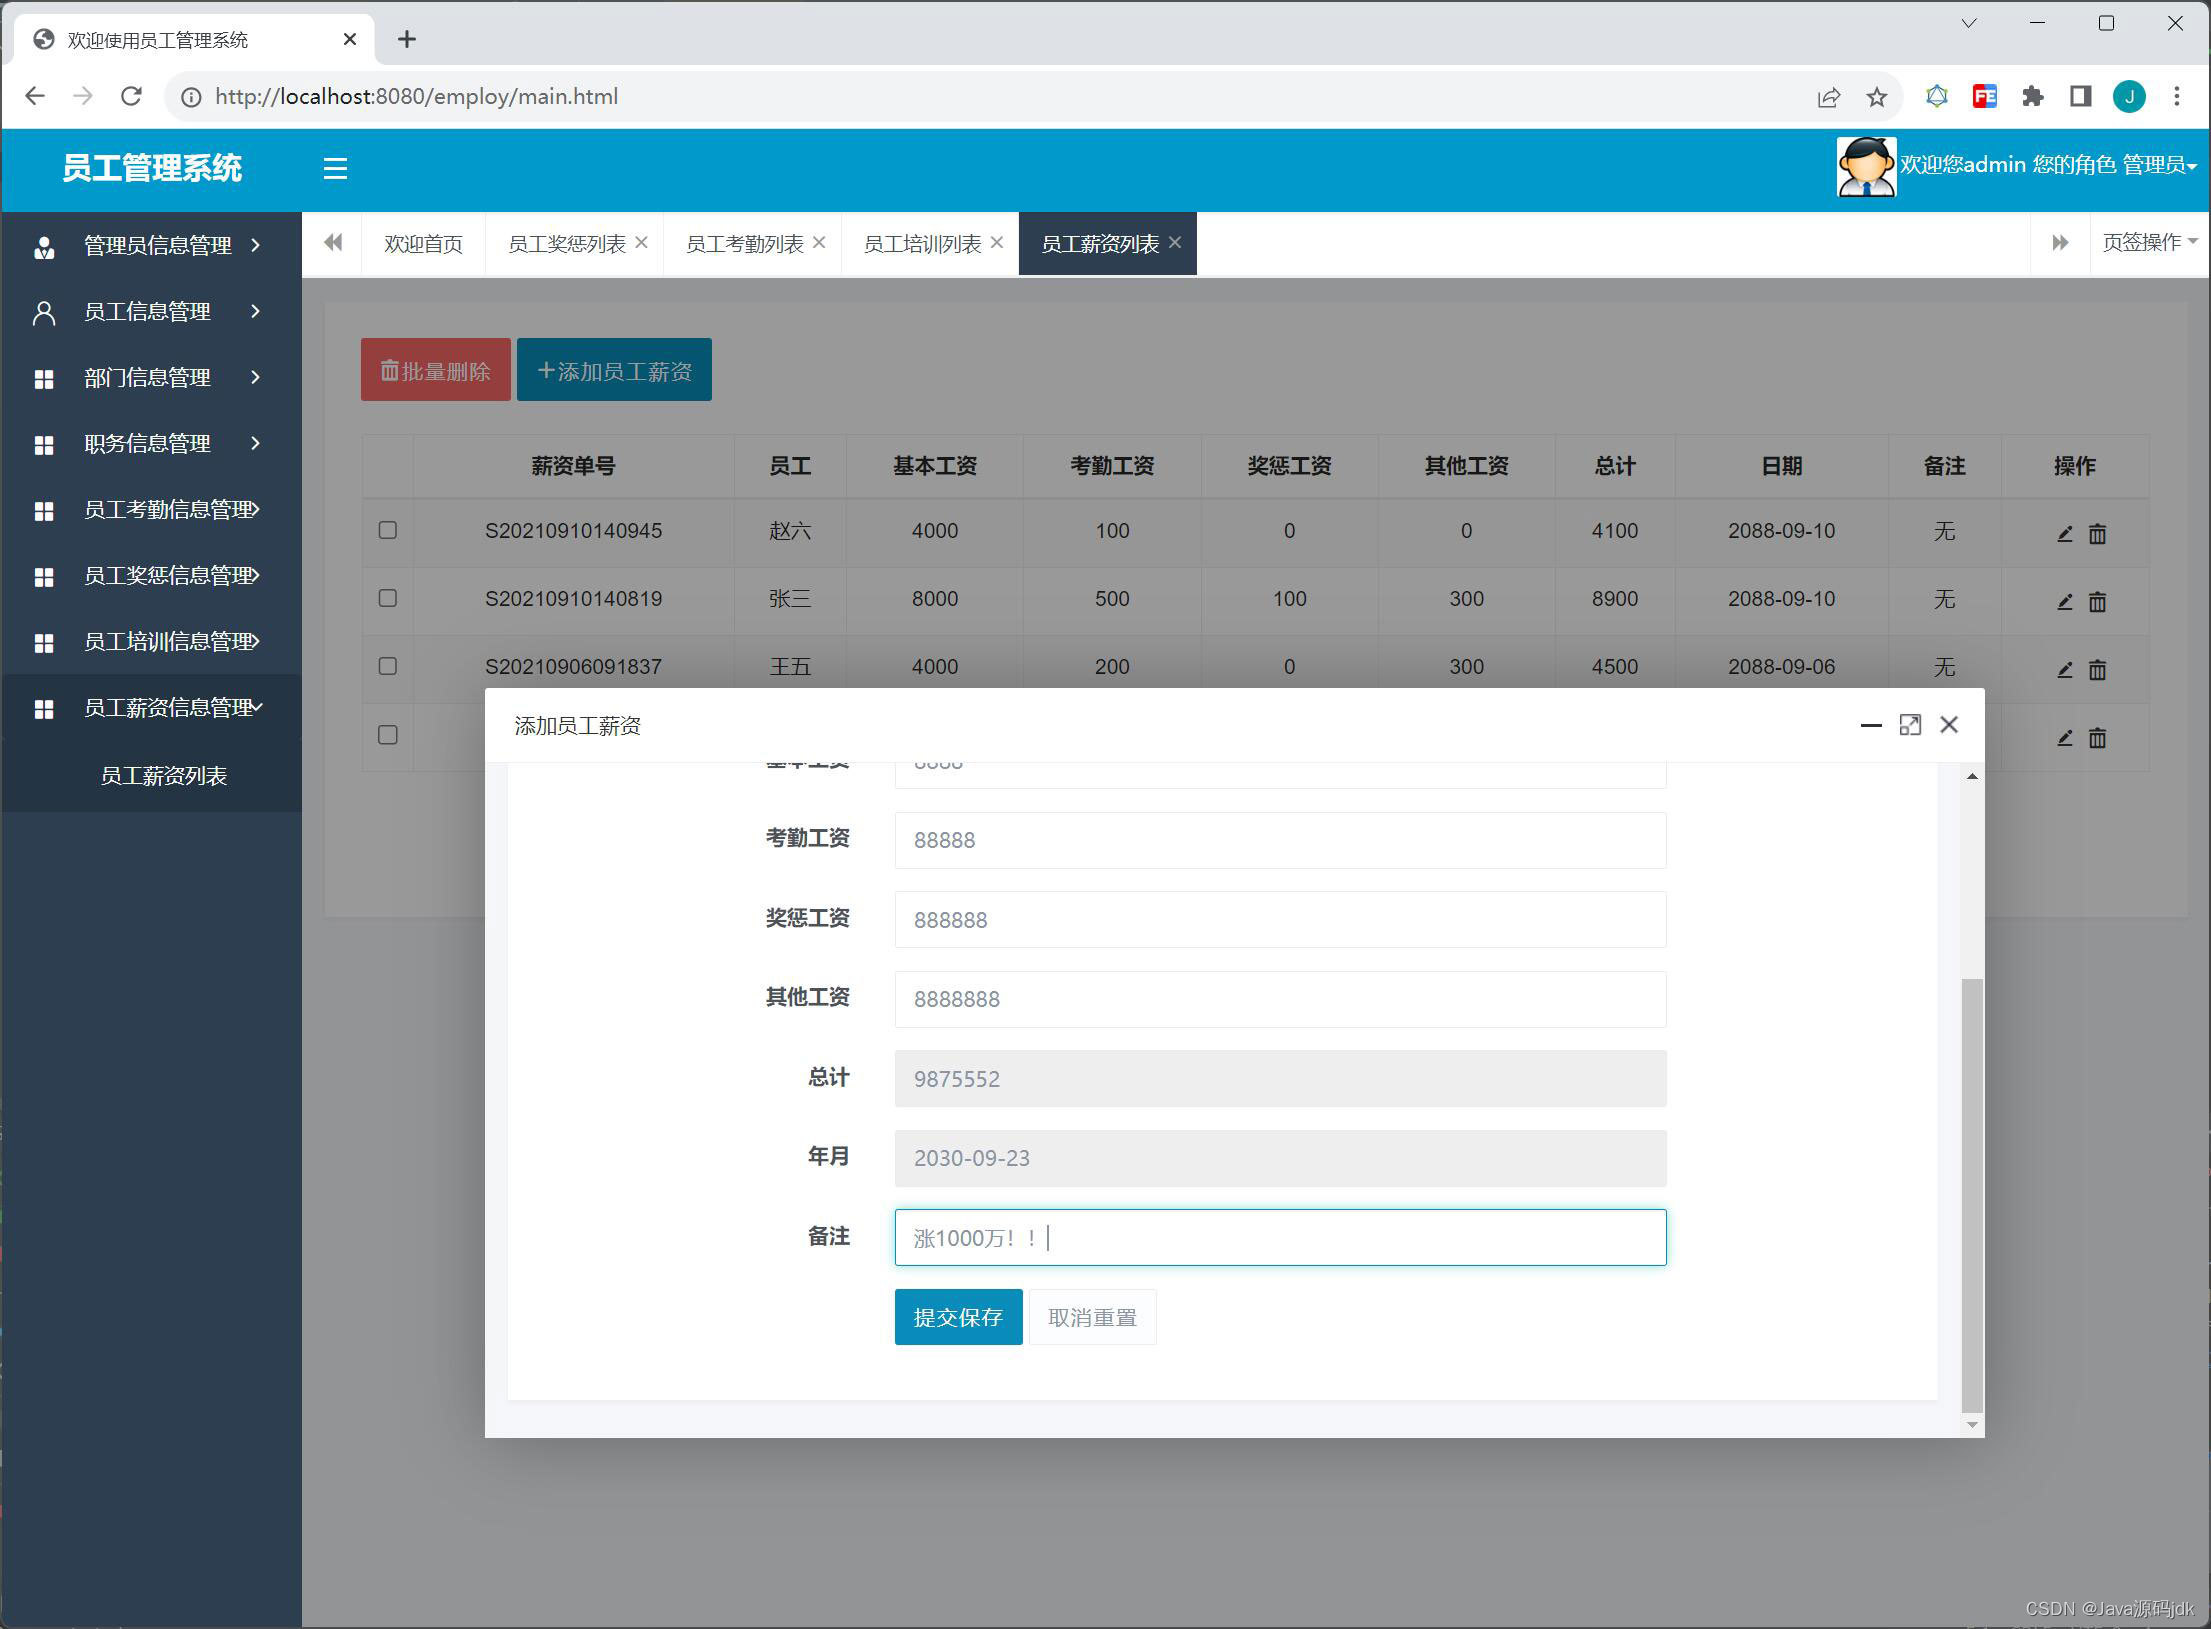Bookmark this page with star icon
Screen dimensions: 2211x1629
[1876, 97]
